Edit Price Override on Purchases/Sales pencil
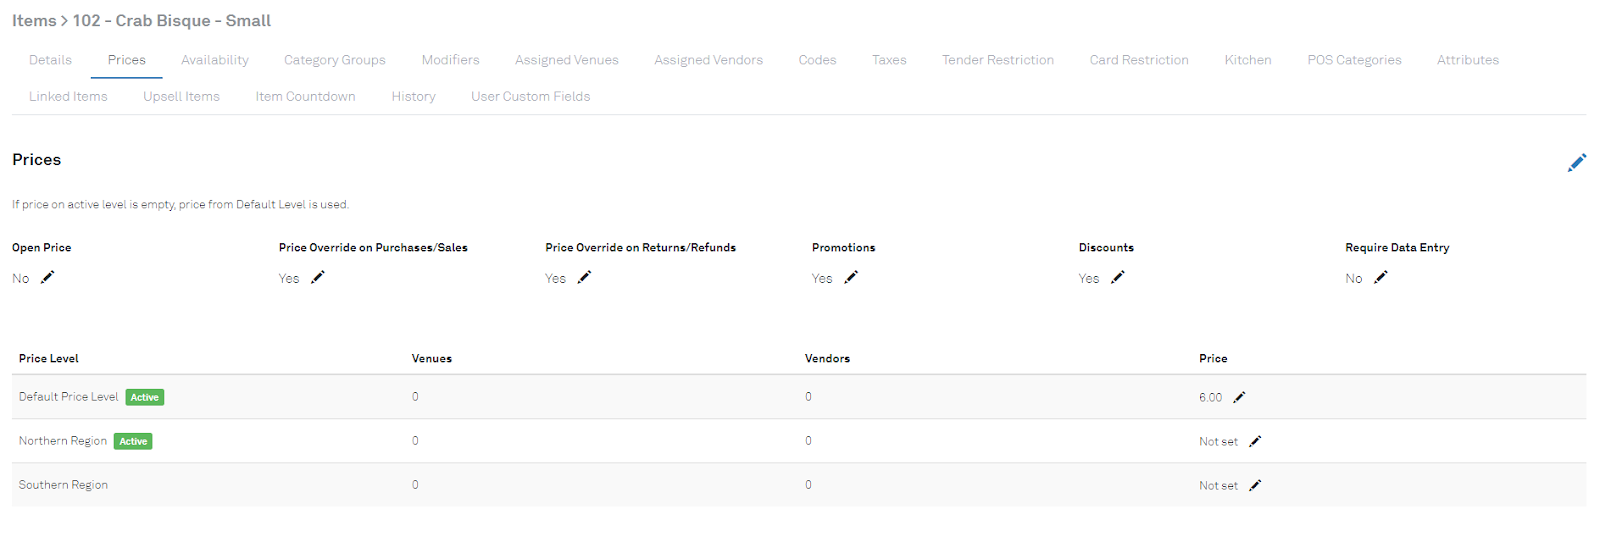The width and height of the screenshot is (1600, 559). pyautogui.click(x=318, y=277)
